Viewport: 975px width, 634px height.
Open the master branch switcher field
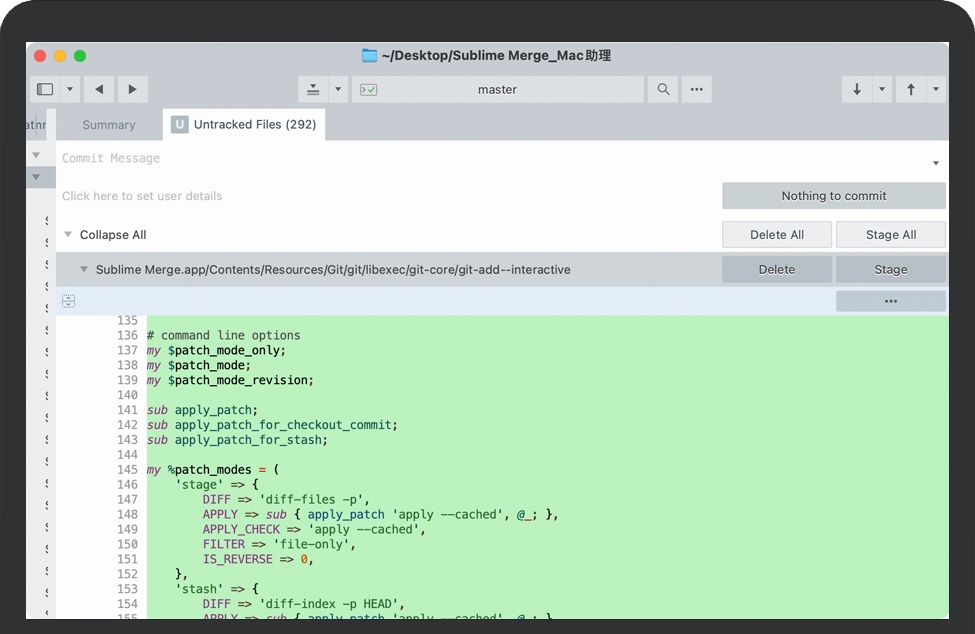497,89
